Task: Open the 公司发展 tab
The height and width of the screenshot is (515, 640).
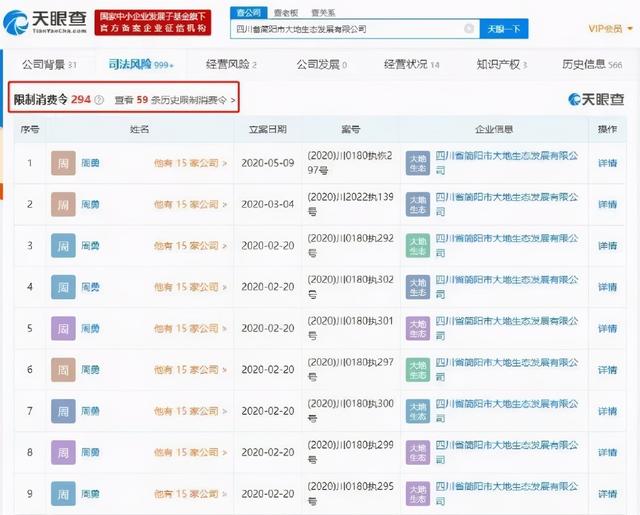Action: pyautogui.click(x=322, y=64)
